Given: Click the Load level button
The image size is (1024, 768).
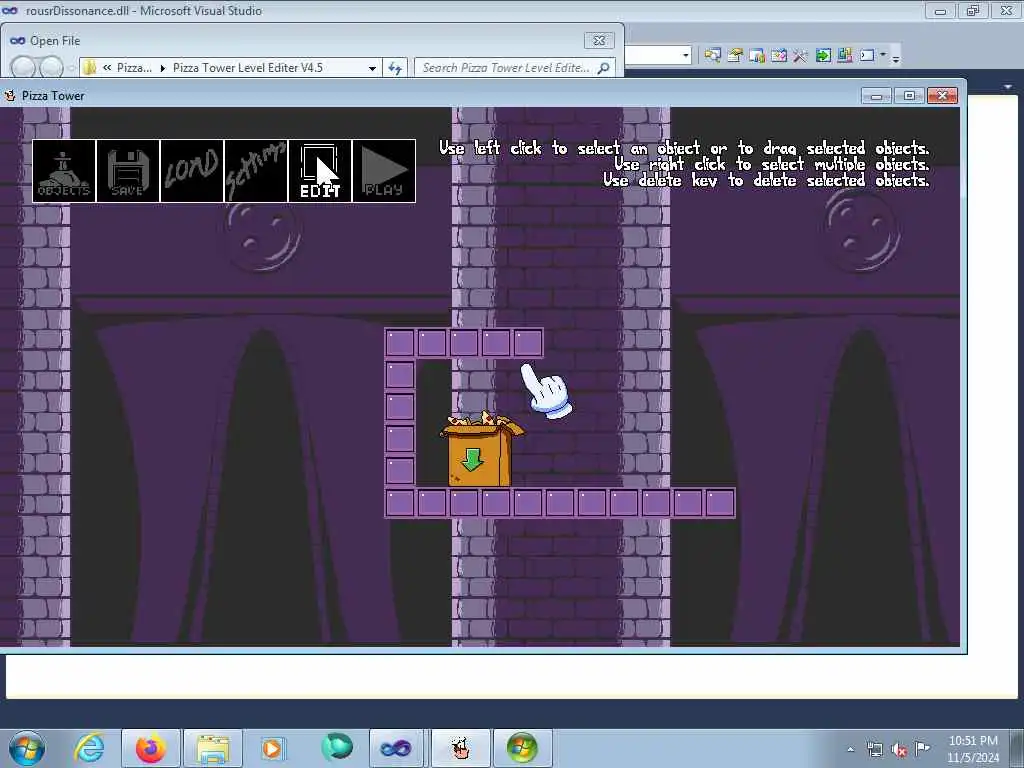Looking at the screenshot, I should (192, 171).
